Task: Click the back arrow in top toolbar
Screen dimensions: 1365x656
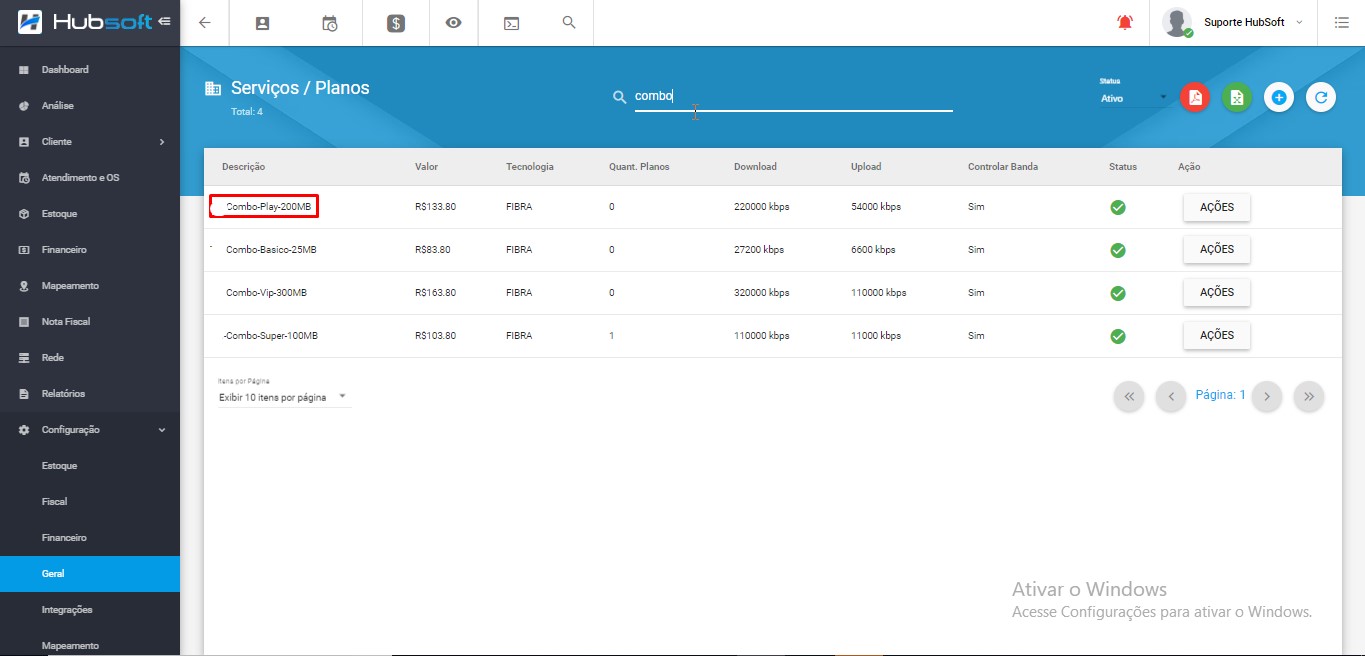Action: (x=205, y=22)
